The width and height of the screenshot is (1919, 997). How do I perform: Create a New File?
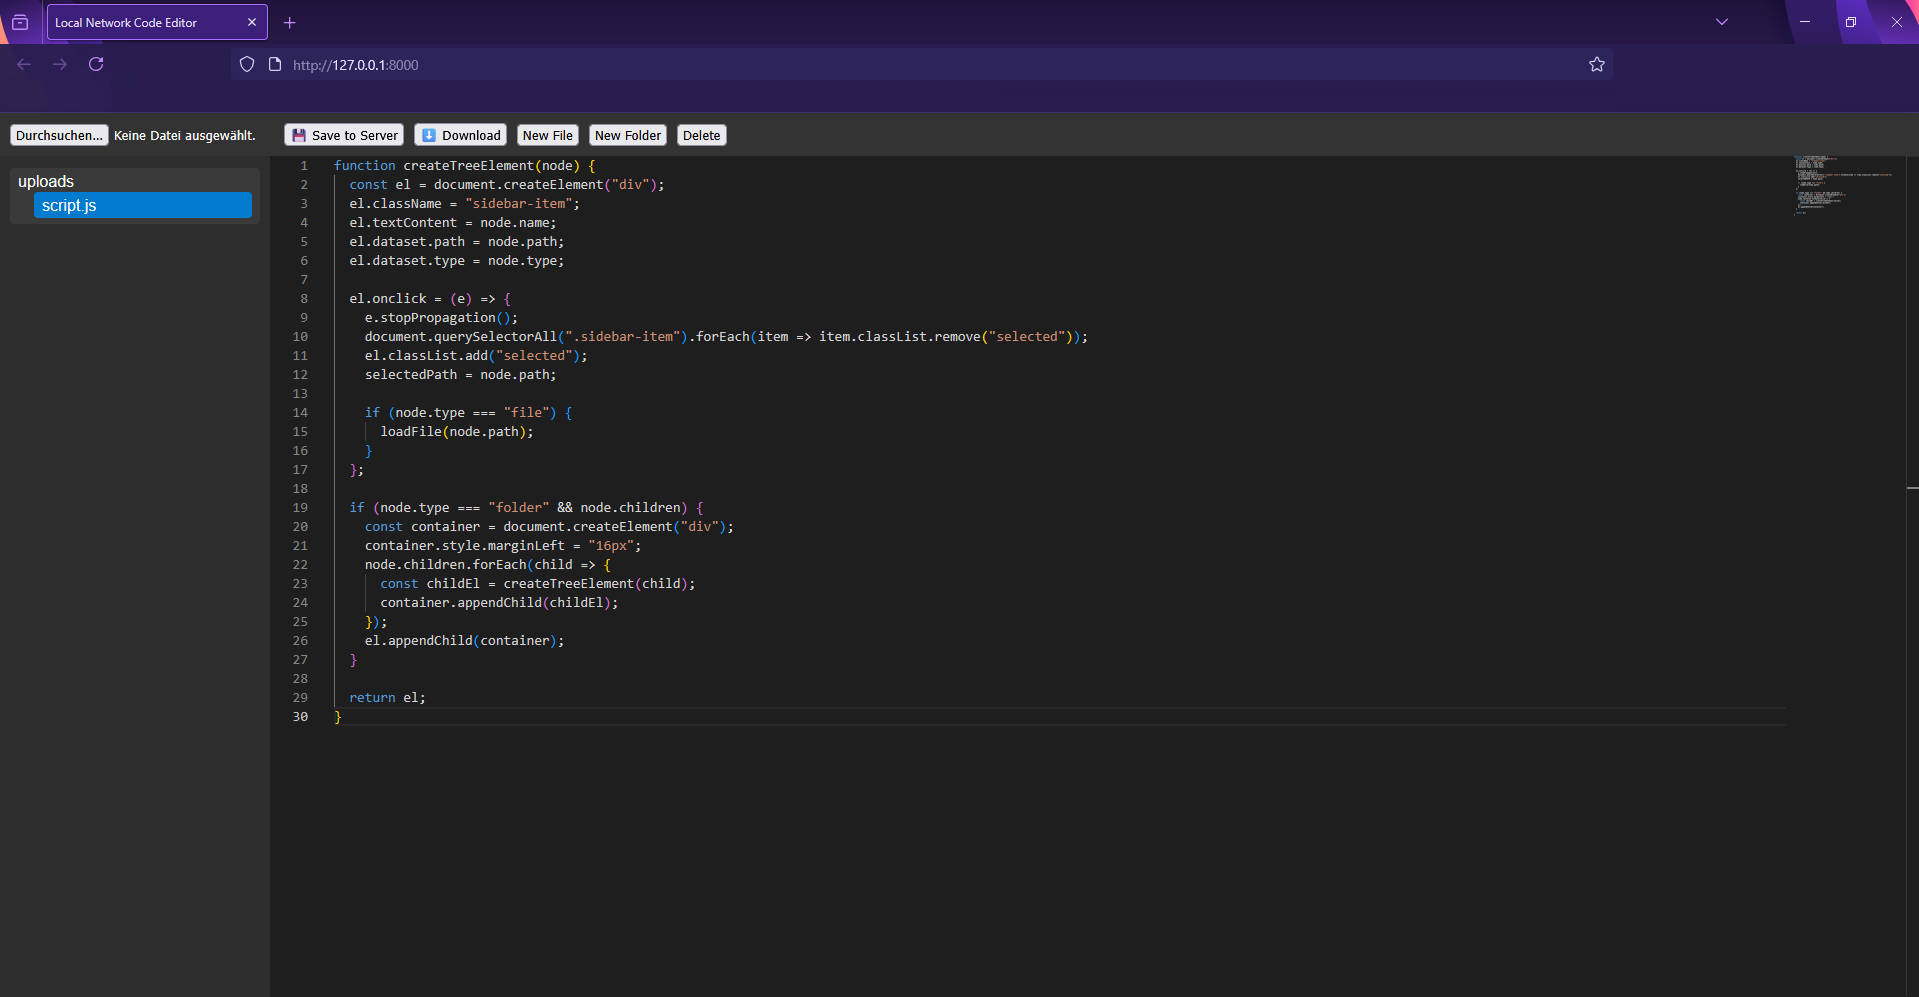548,135
